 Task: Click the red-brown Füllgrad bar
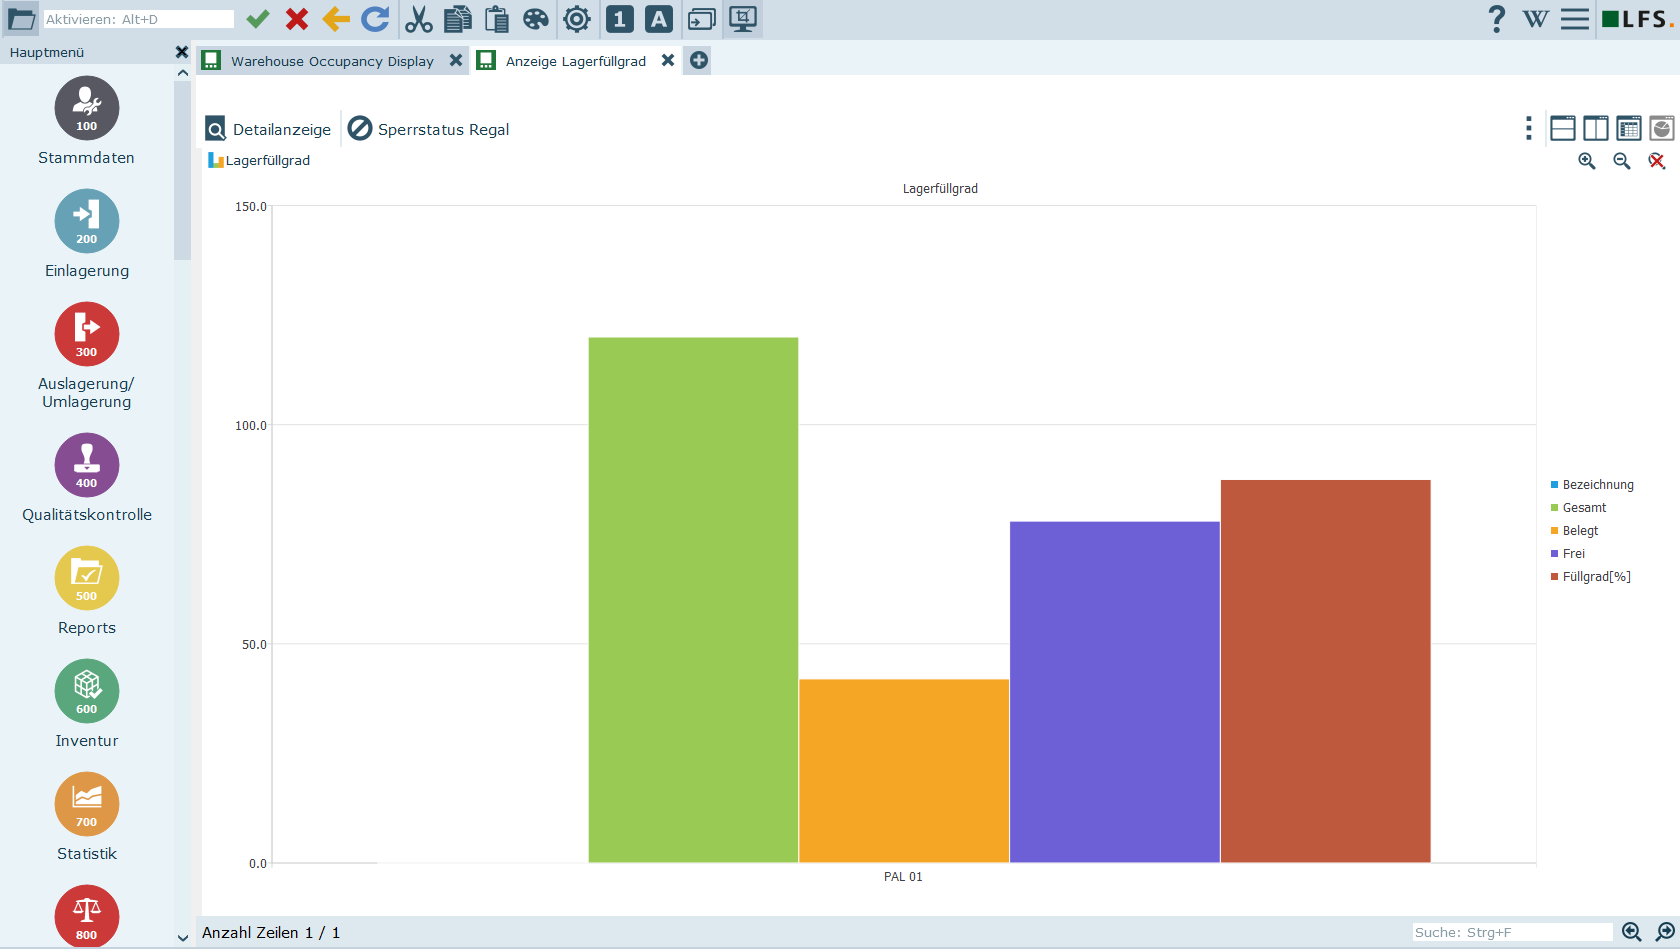pyautogui.click(x=1326, y=671)
